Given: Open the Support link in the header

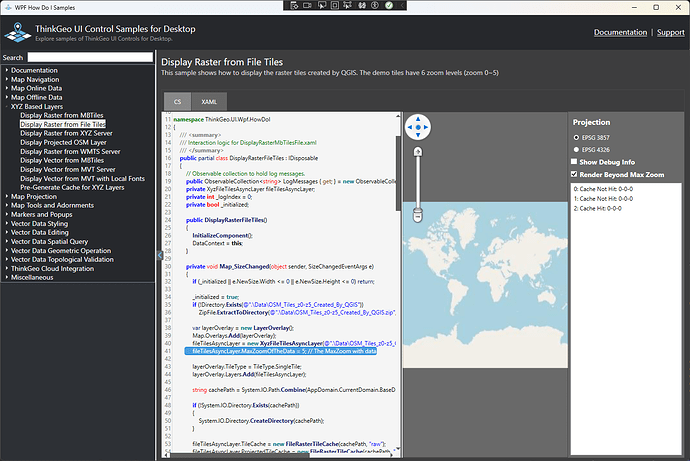Looking at the screenshot, I should point(671,32).
